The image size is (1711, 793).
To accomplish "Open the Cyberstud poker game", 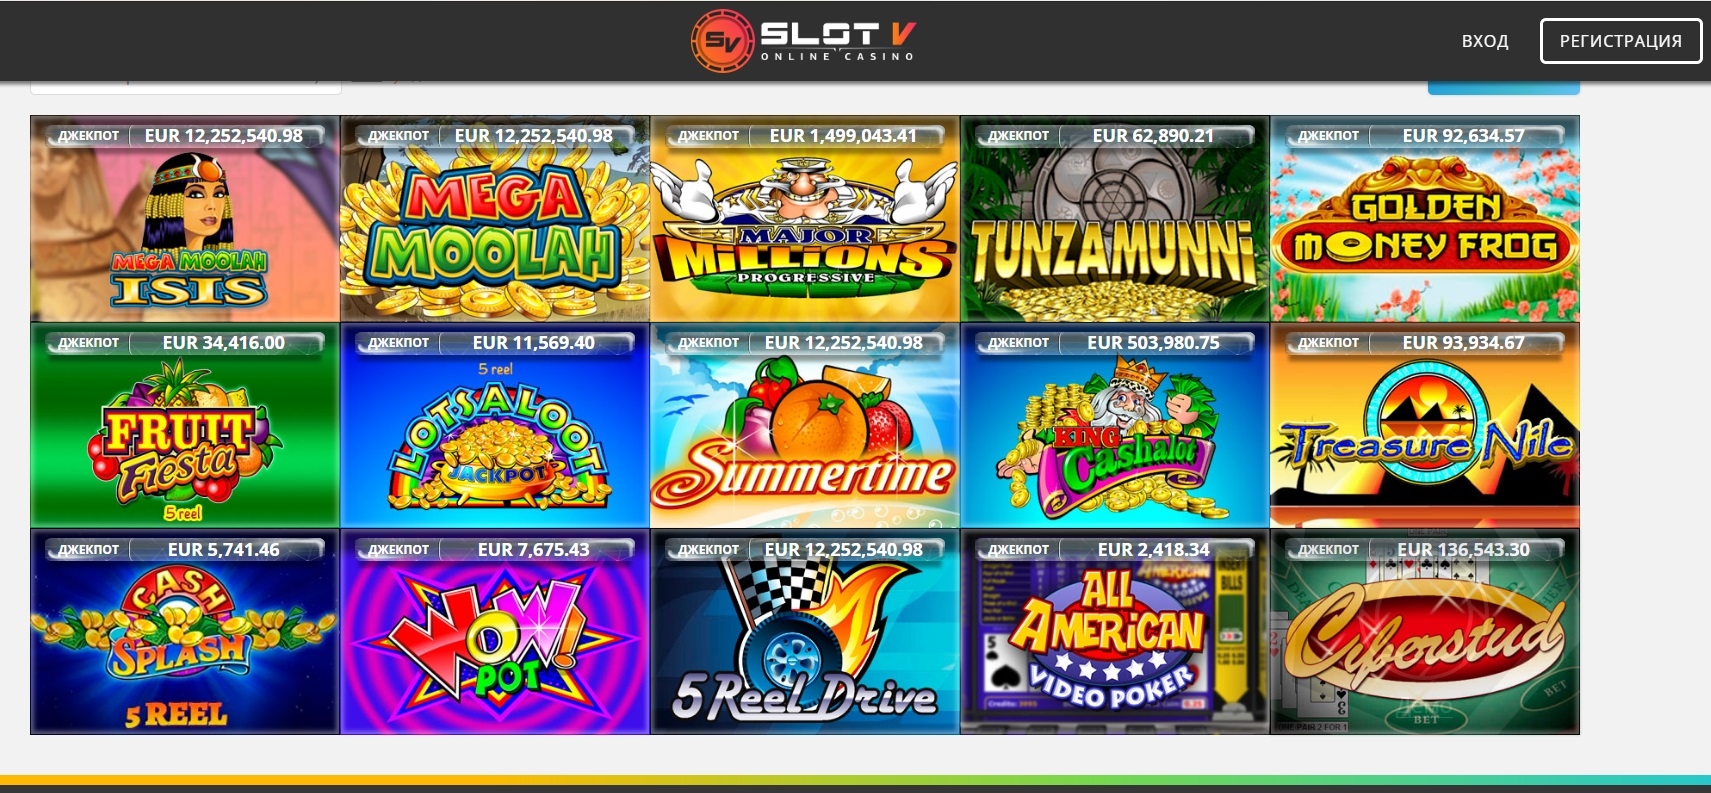I will coord(1425,632).
